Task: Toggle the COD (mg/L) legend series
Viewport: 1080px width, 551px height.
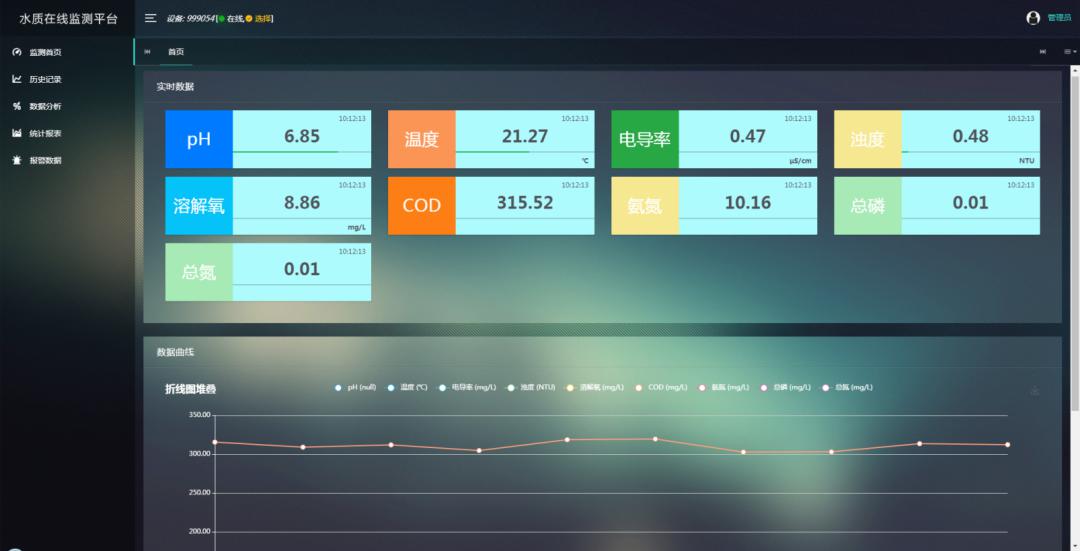Action: coord(662,387)
